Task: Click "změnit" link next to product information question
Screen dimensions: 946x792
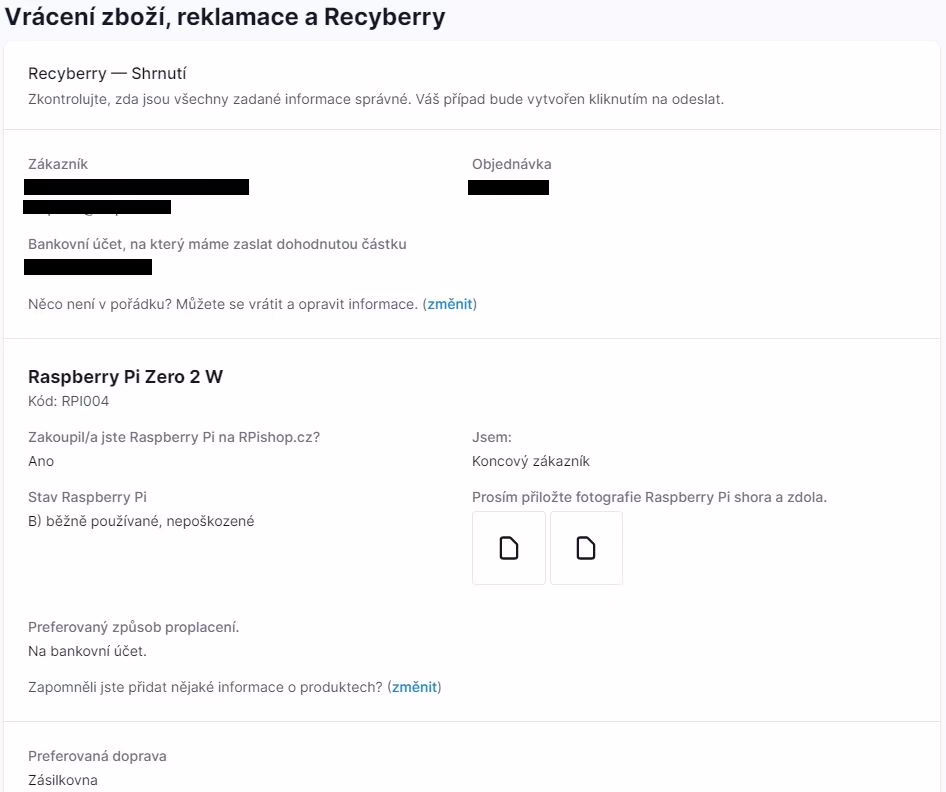Action: click(x=414, y=687)
